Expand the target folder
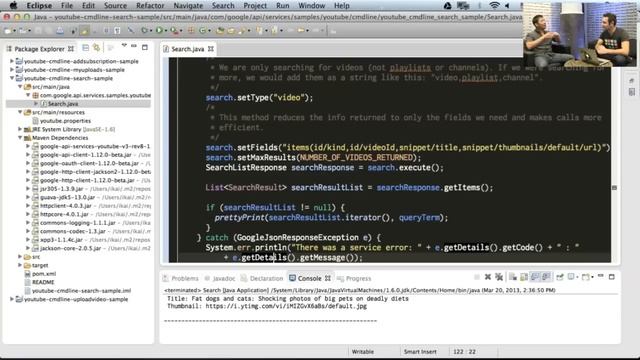Viewport: 640px width, 360px height. coord(20,265)
